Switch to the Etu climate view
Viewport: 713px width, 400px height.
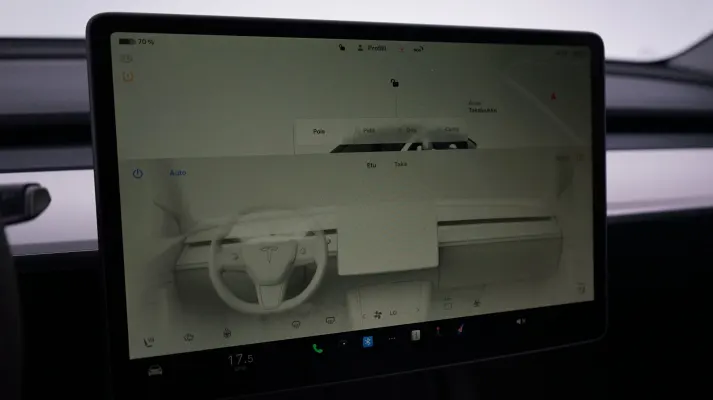click(372, 165)
